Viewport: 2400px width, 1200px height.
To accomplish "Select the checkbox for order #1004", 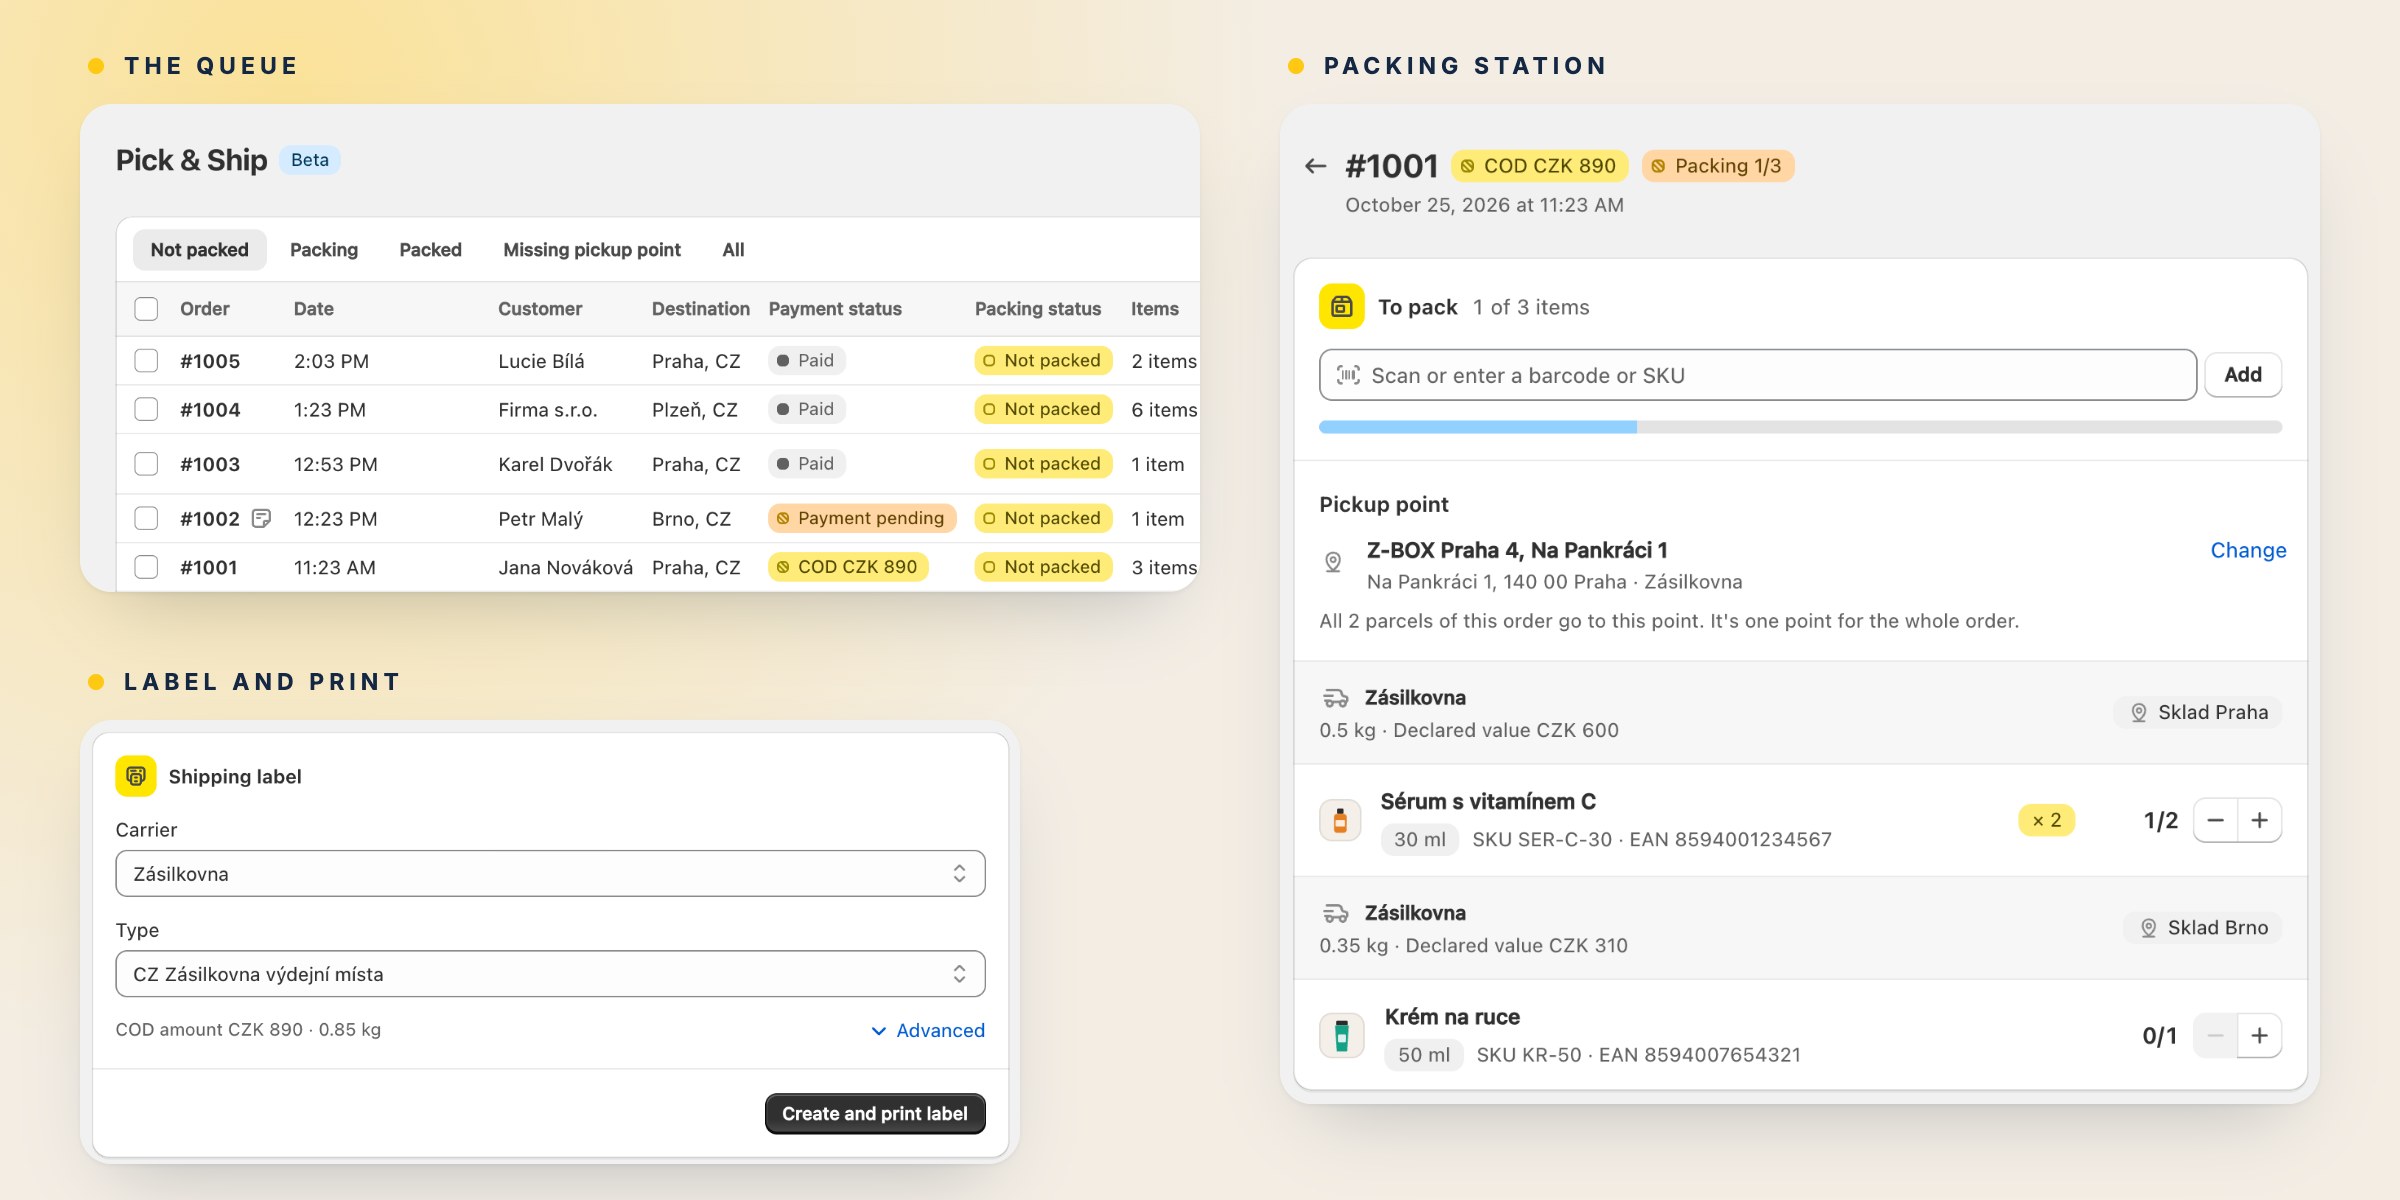I will (x=146, y=409).
